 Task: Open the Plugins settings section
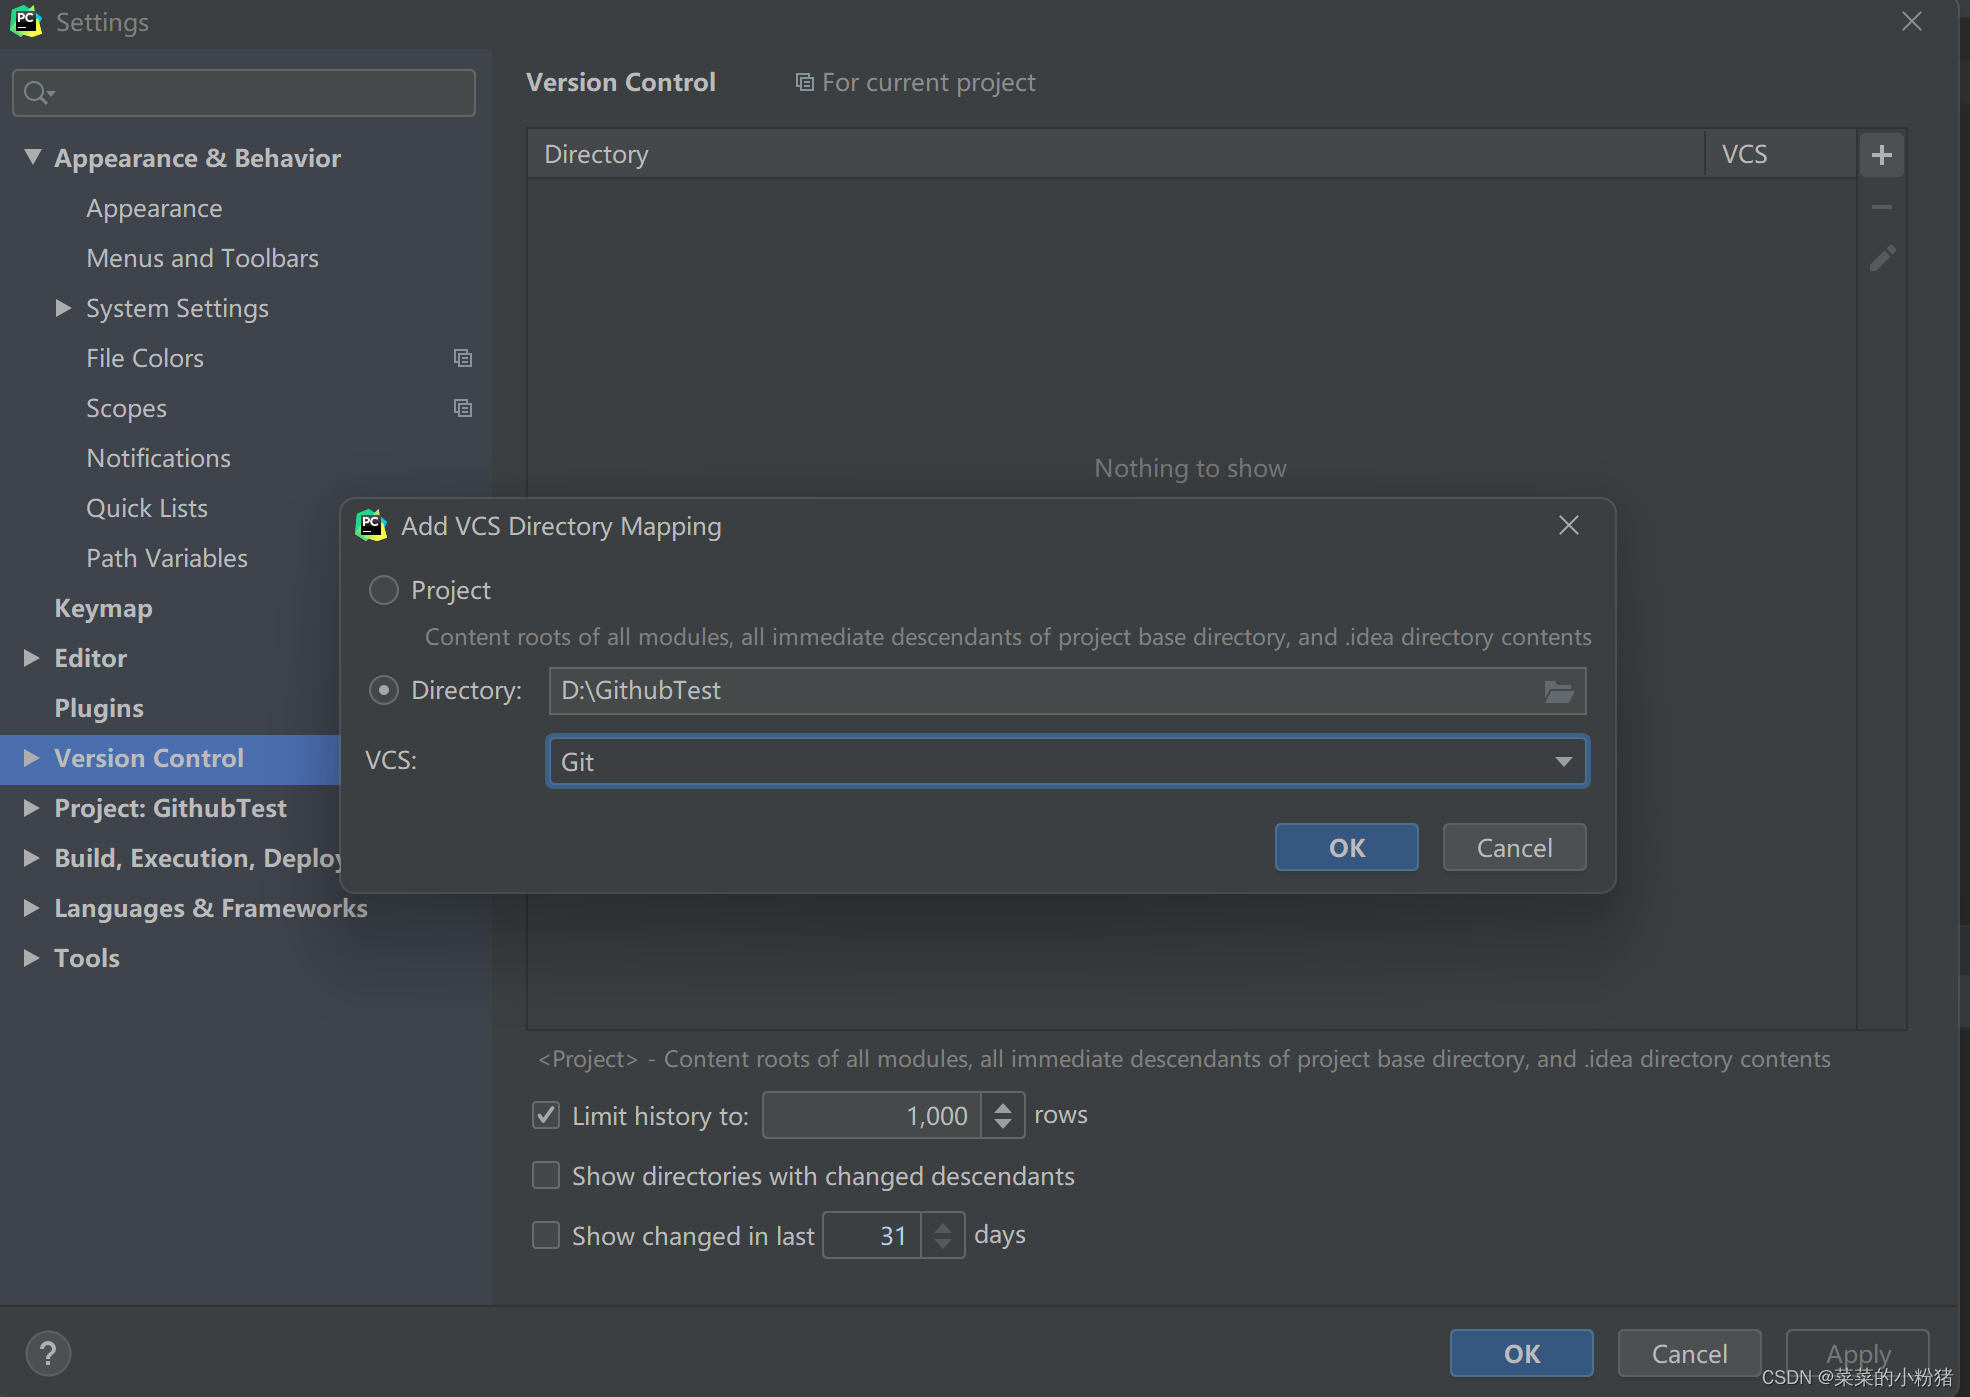coord(100,707)
